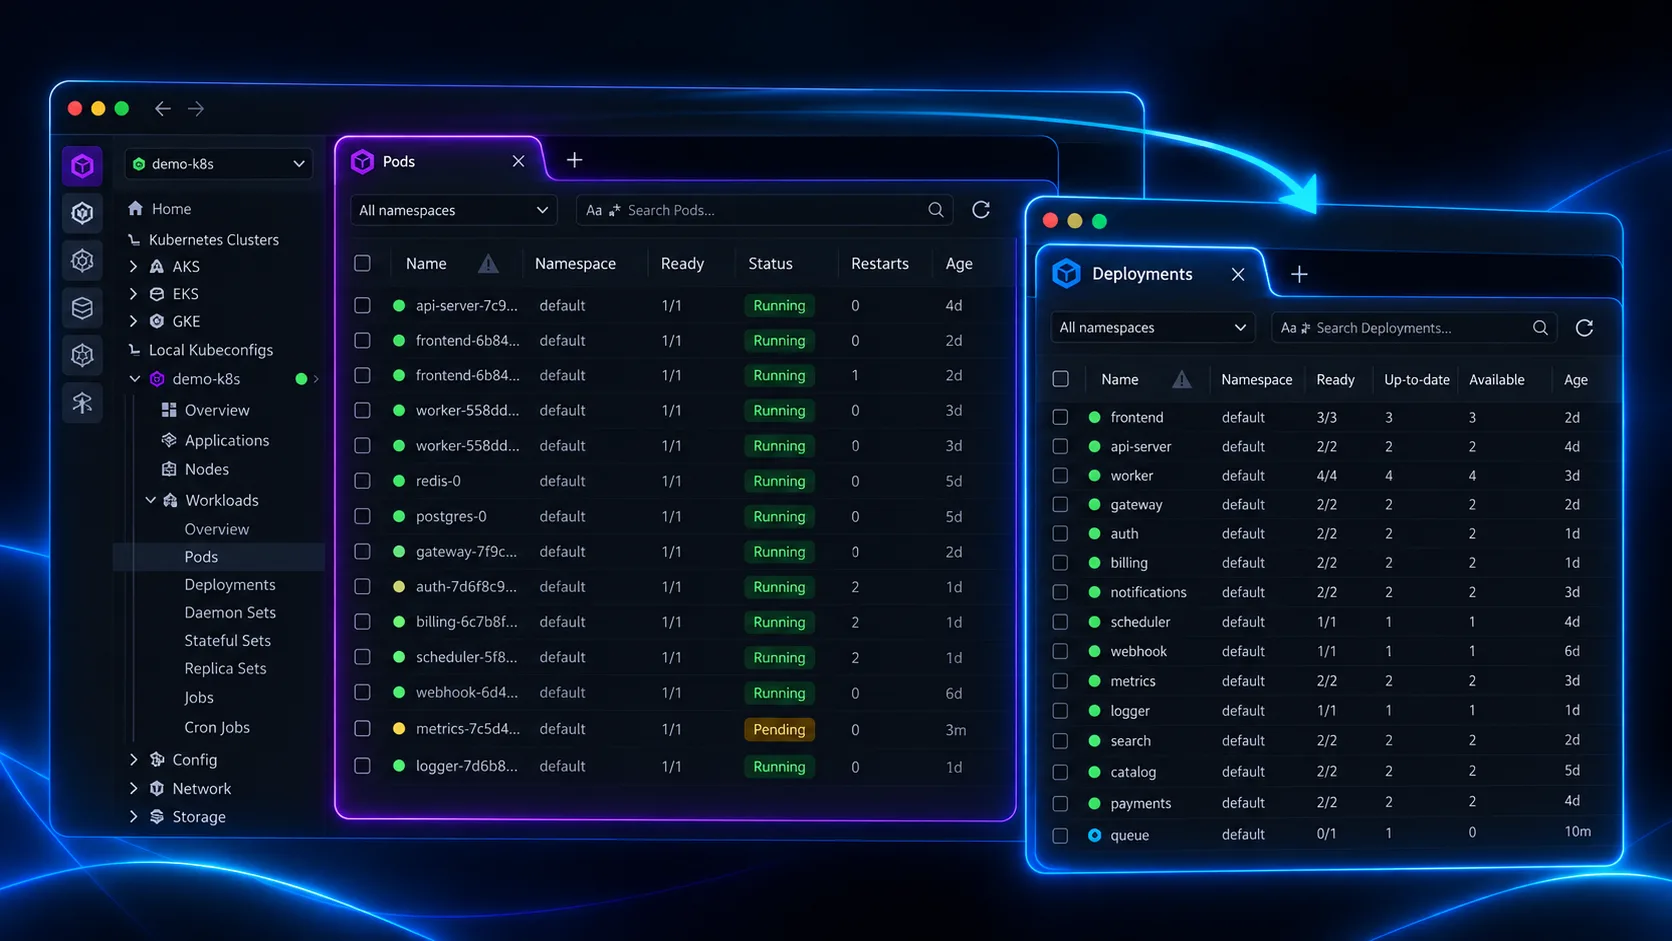Add new tab next to Pods
Image resolution: width=1672 pixels, height=941 pixels.
(574, 160)
